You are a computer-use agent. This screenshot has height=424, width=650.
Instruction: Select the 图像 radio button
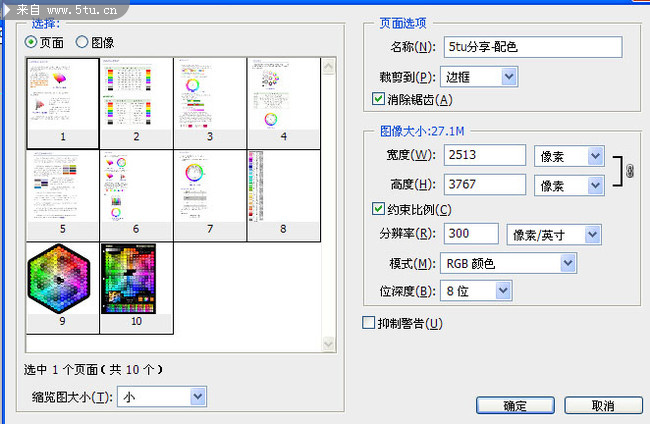coord(83,42)
